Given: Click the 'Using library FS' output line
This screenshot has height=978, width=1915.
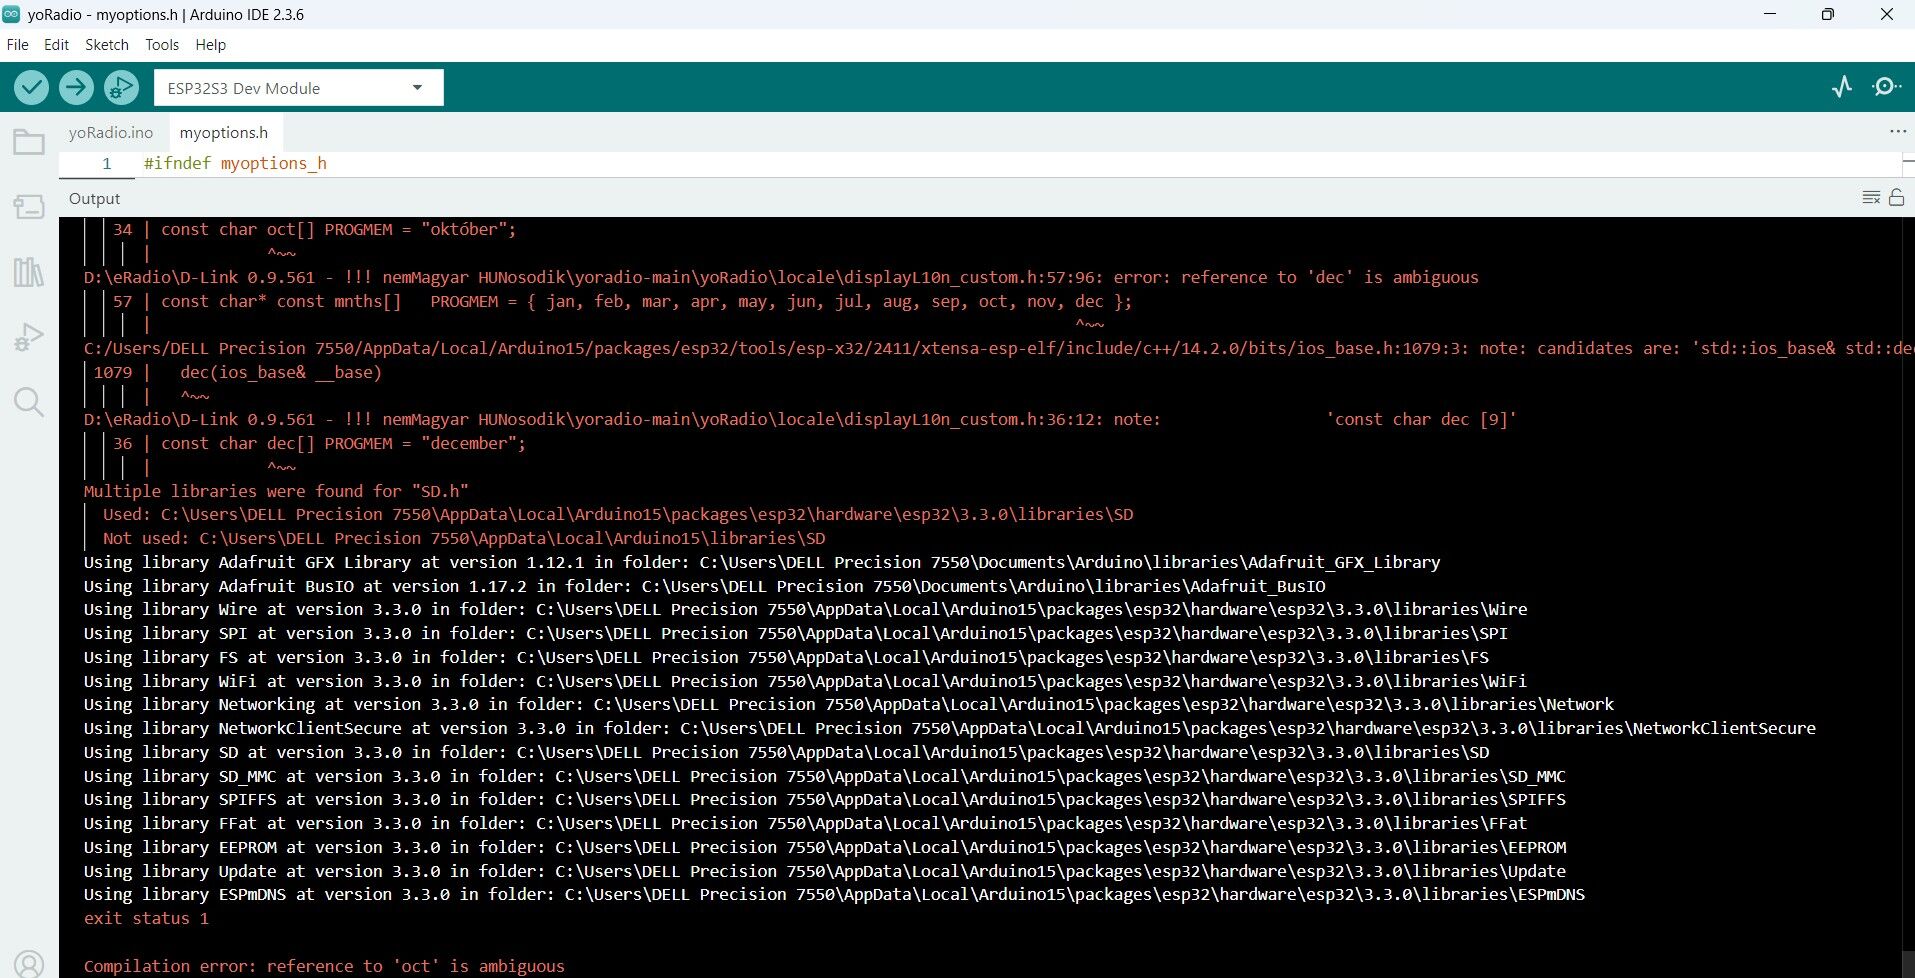Looking at the screenshot, I should (x=786, y=657).
